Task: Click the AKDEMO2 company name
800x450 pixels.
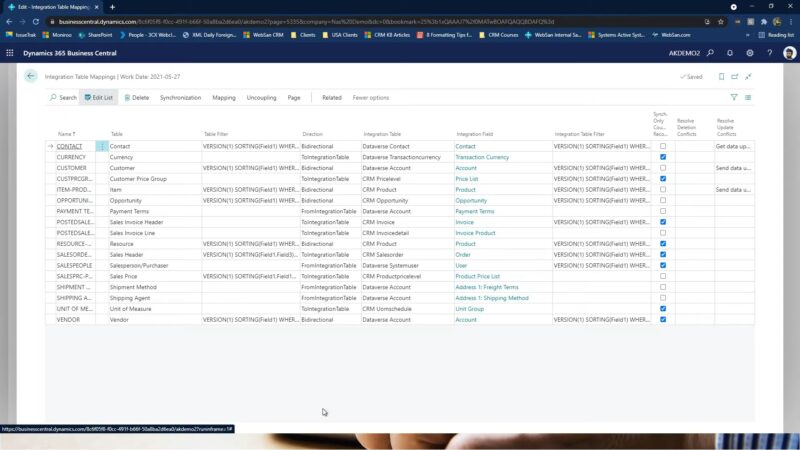Action: [684, 53]
